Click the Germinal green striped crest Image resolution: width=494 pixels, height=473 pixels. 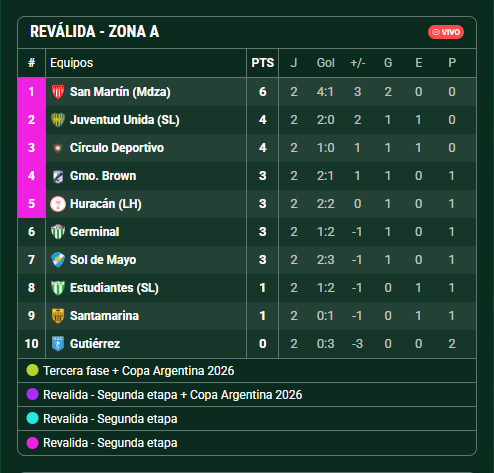tap(58, 232)
